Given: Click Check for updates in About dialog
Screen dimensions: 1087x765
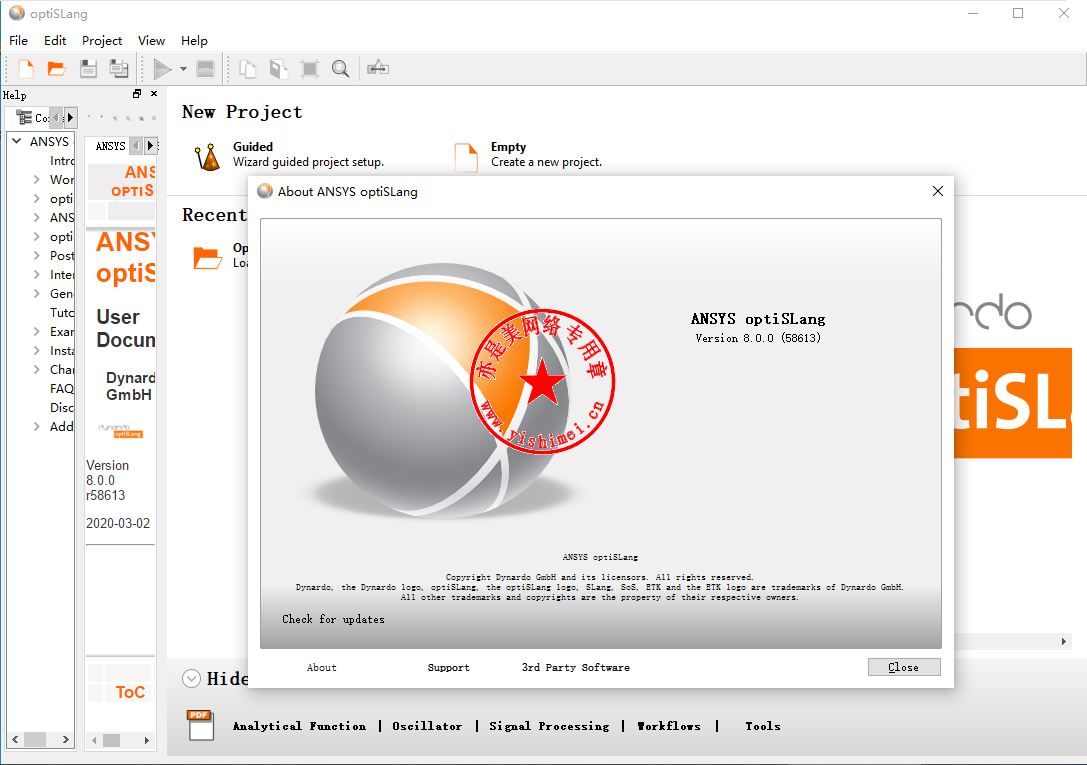Looking at the screenshot, I should (x=333, y=619).
